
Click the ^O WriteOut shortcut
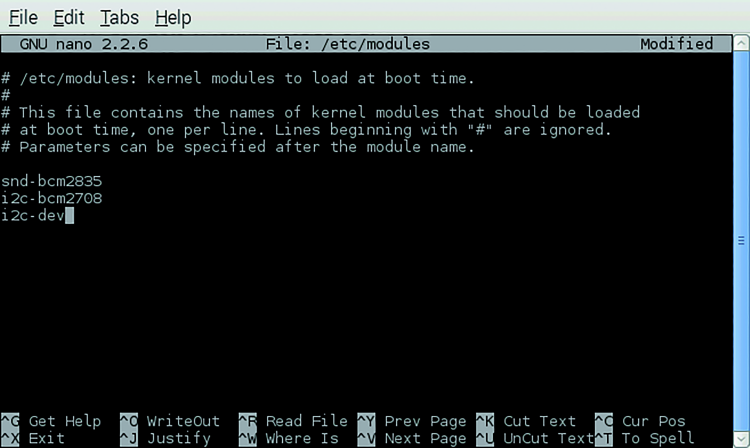point(170,421)
